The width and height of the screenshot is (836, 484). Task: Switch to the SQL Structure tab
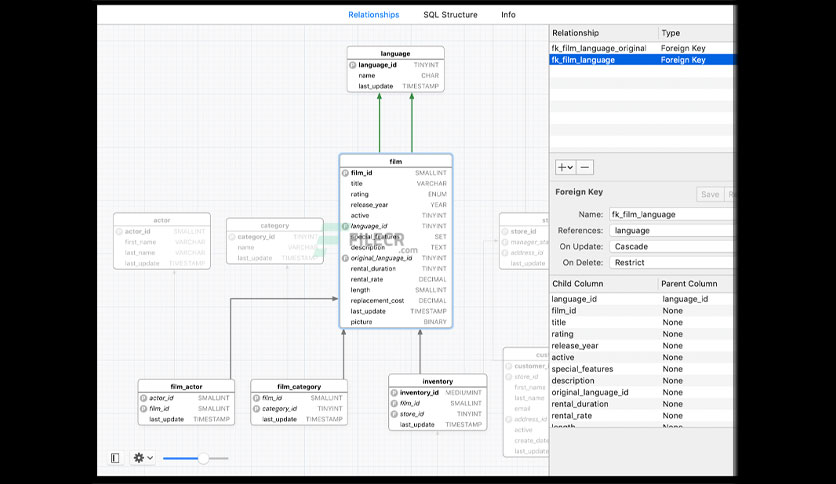(451, 15)
